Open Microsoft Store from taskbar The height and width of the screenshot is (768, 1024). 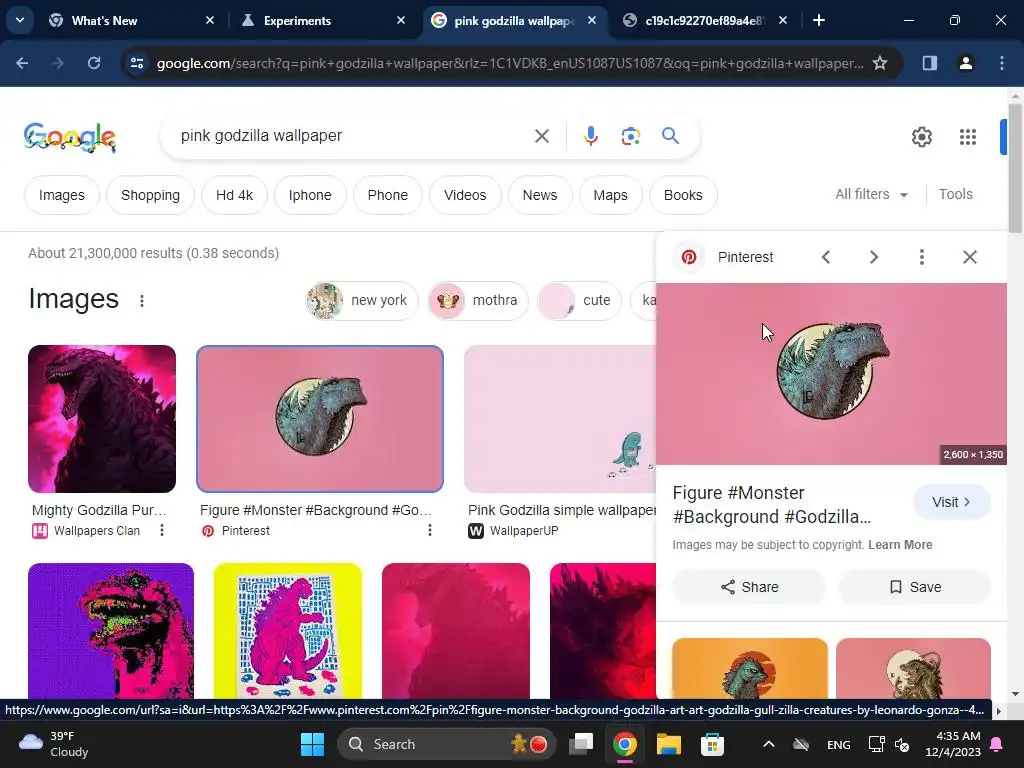(x=712, y=744)
